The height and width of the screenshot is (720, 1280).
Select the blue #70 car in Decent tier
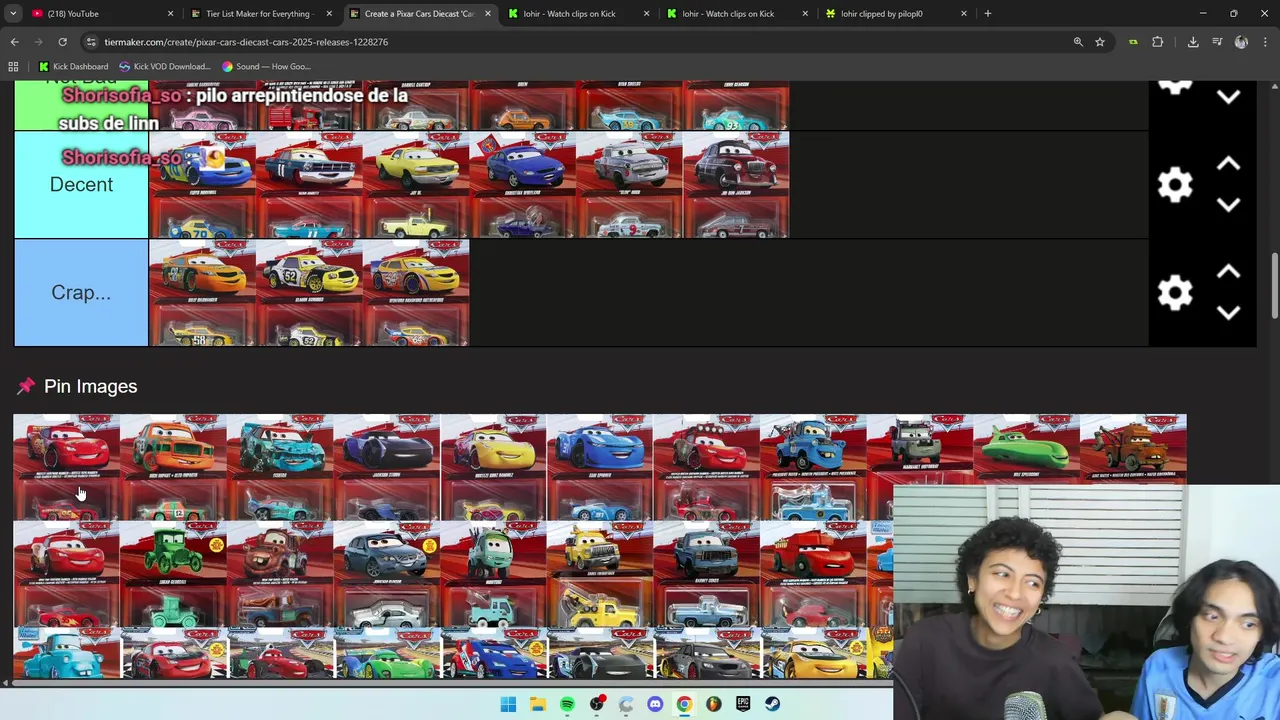coord(202,185)
